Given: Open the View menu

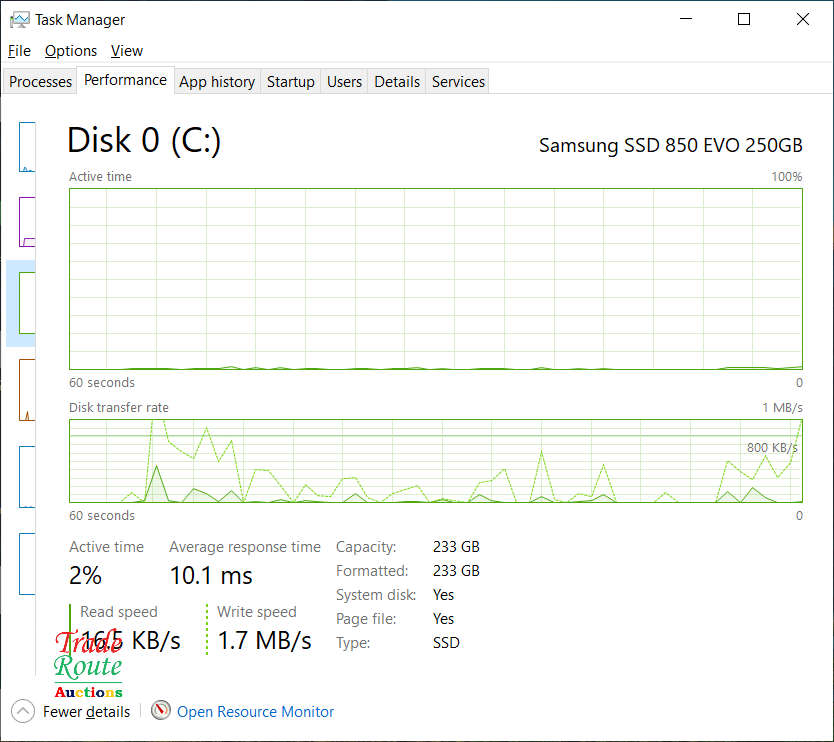Looking at the screenshot, I should tap(127, 51).
